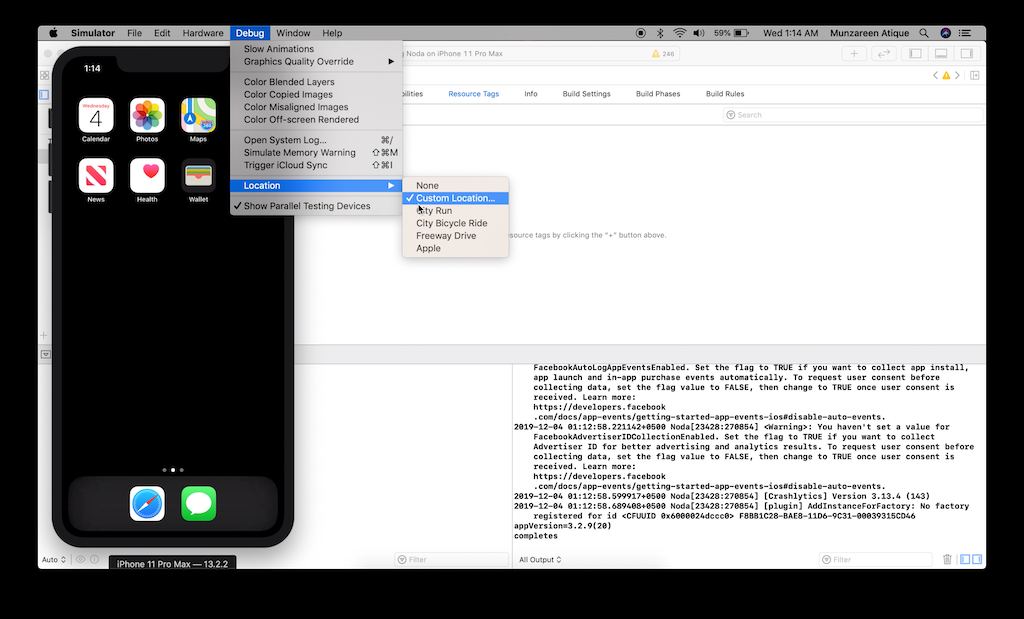Open the Wallet app in the simulator

pyautogui.click(x=199, y=176)
